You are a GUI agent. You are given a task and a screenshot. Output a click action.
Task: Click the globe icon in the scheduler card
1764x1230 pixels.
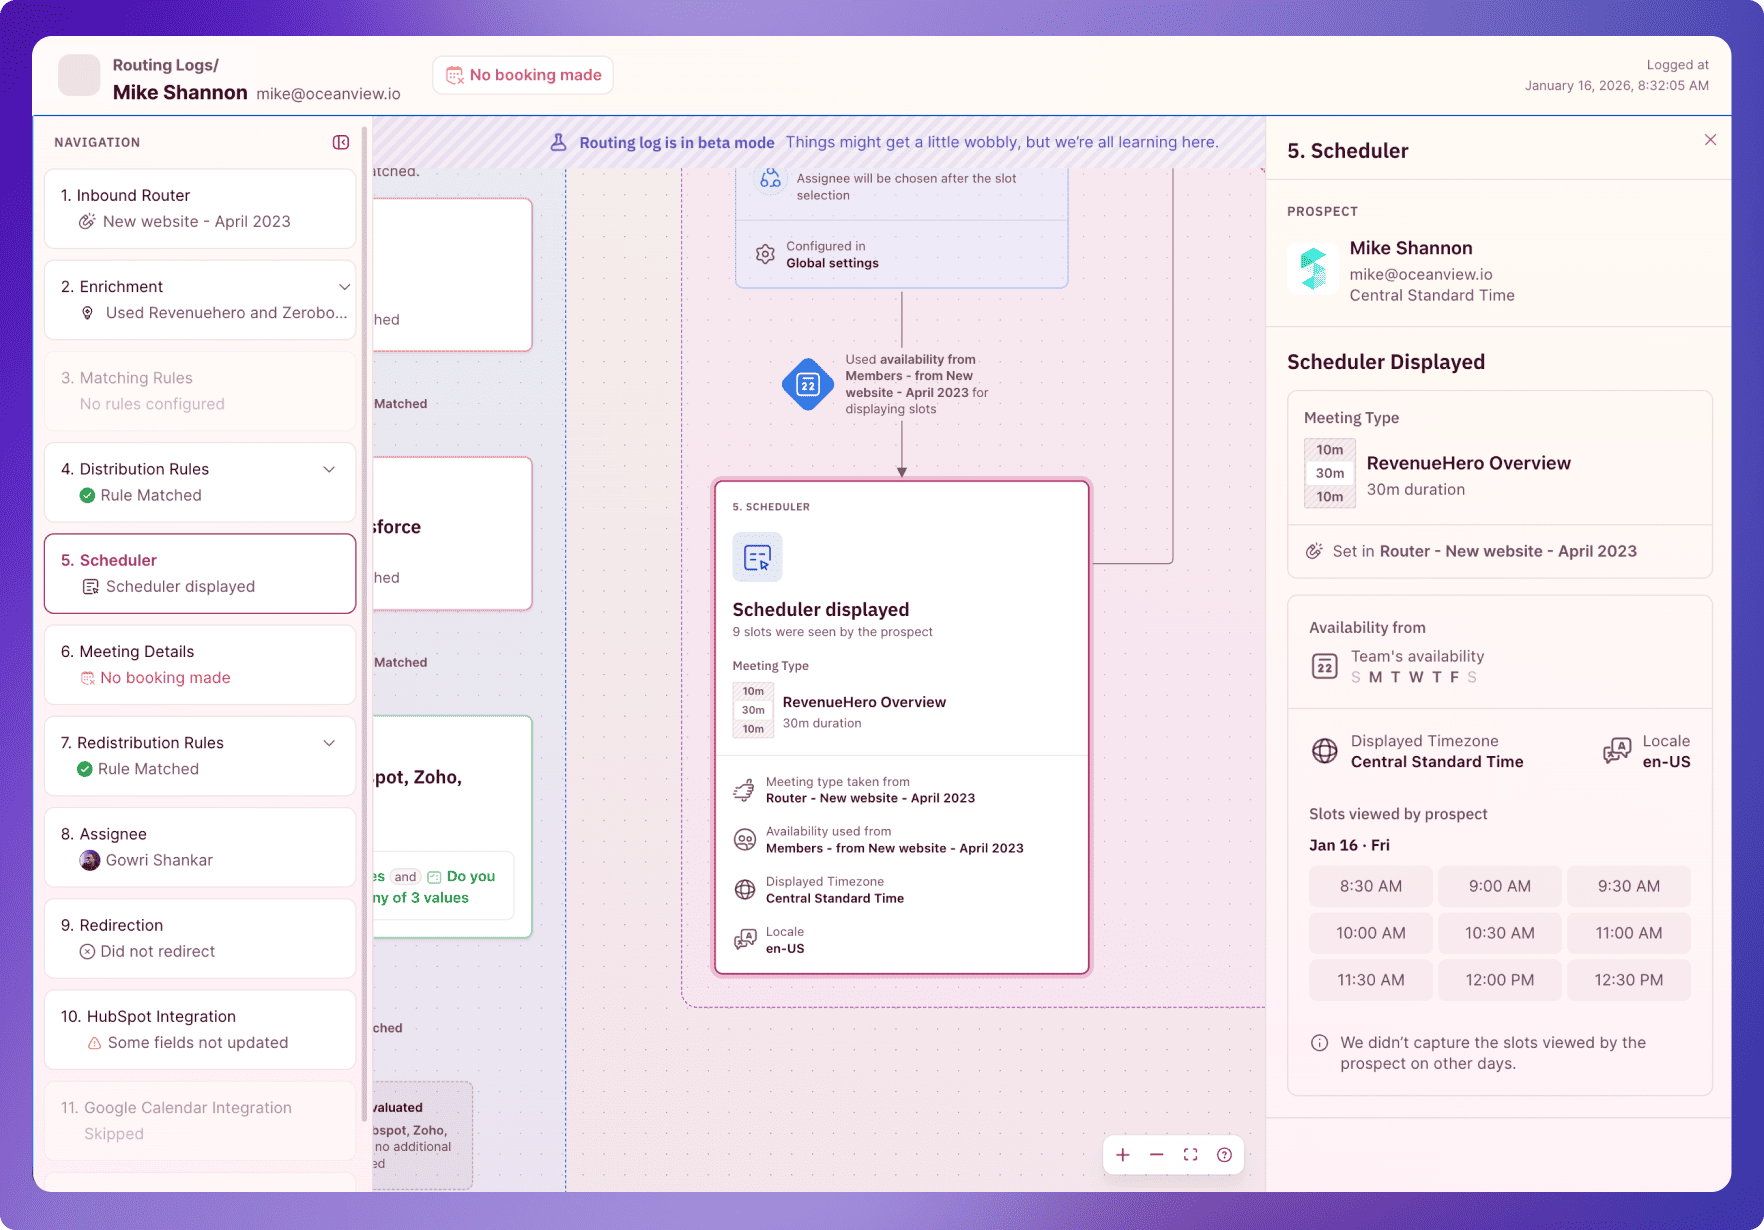pyautogui.click(x=745, y=890)
